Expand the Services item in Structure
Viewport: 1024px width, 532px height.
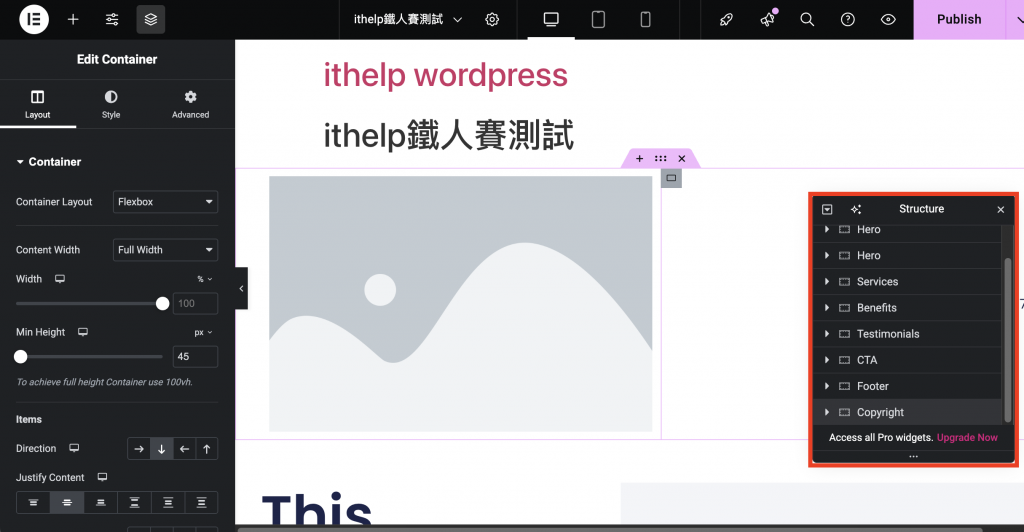[827, 281]
